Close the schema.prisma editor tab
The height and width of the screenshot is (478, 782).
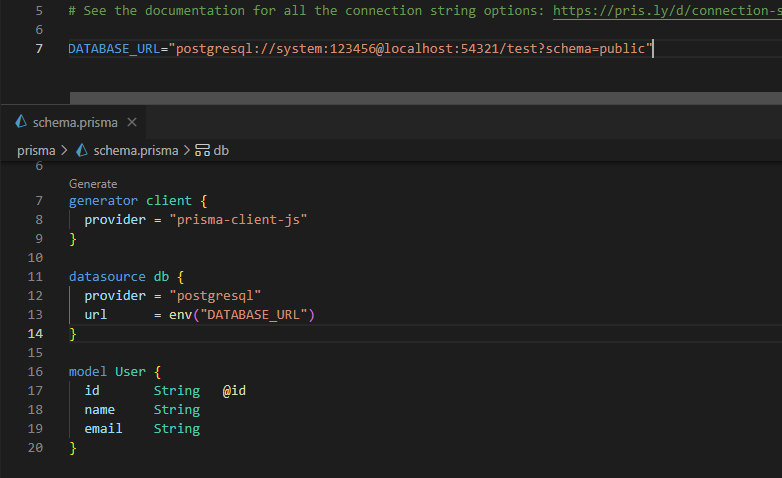point(132,122)
